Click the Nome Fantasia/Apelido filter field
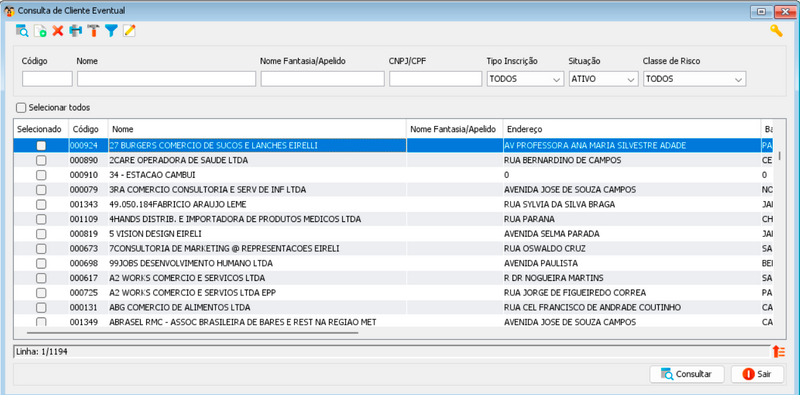 322,79
